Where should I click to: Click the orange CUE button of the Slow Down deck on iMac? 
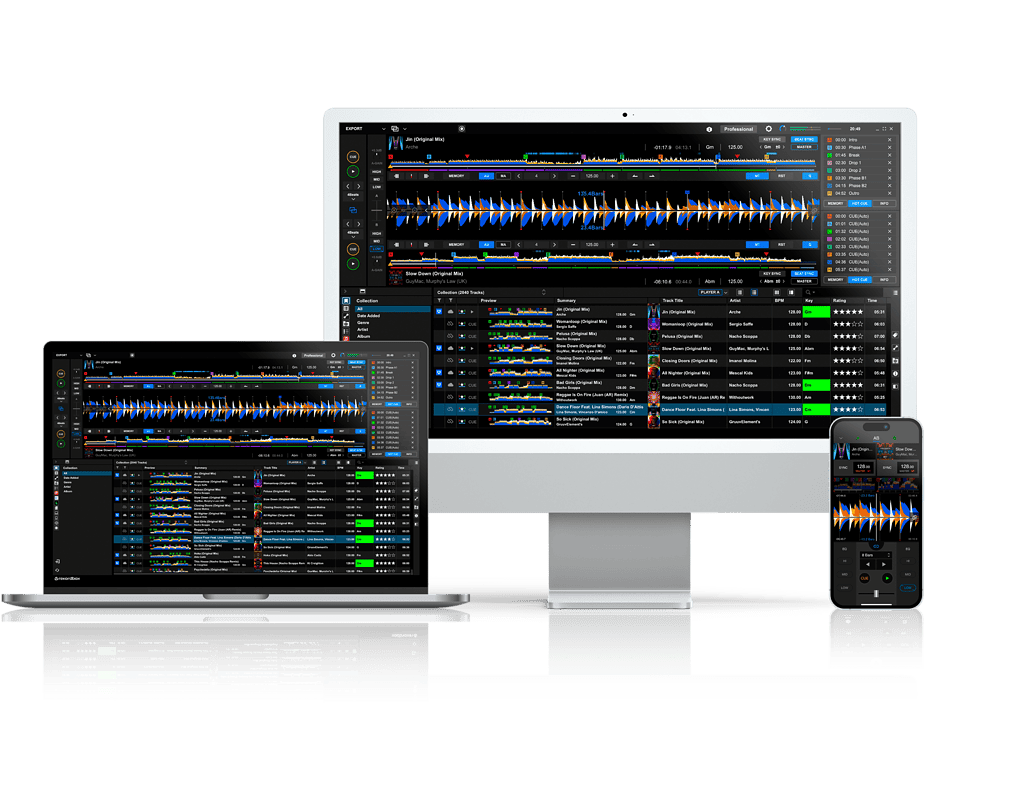click(353, 249)
